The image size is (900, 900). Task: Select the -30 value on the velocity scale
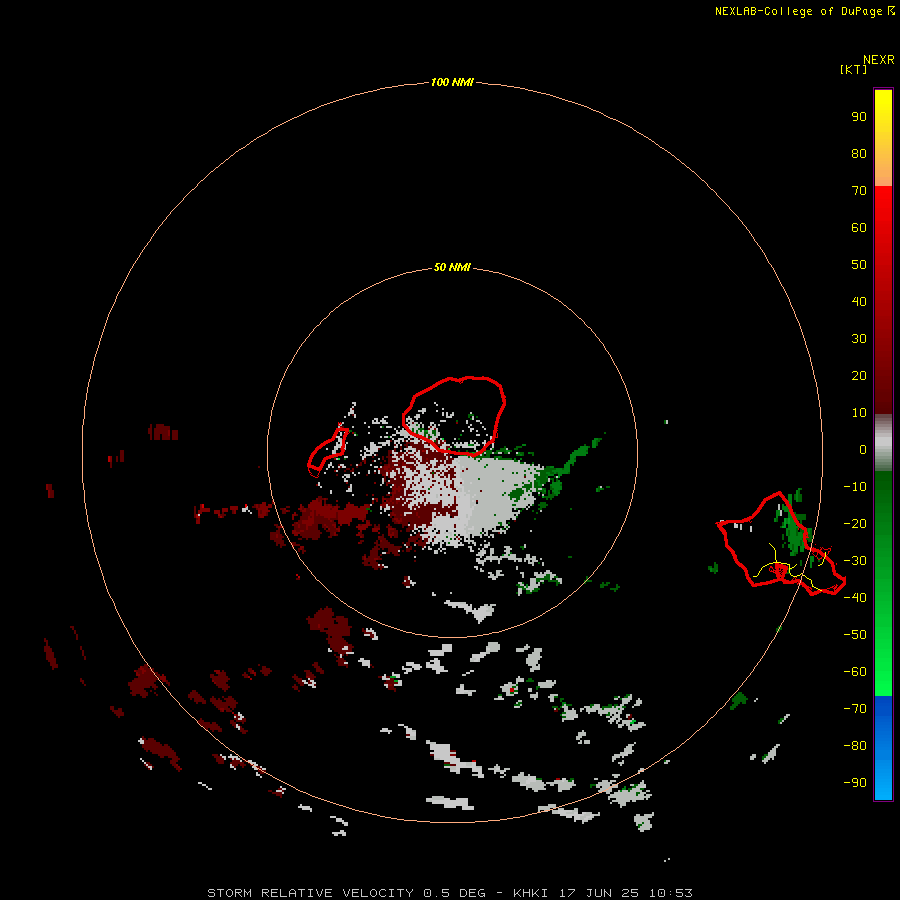[x=855, y=561]
